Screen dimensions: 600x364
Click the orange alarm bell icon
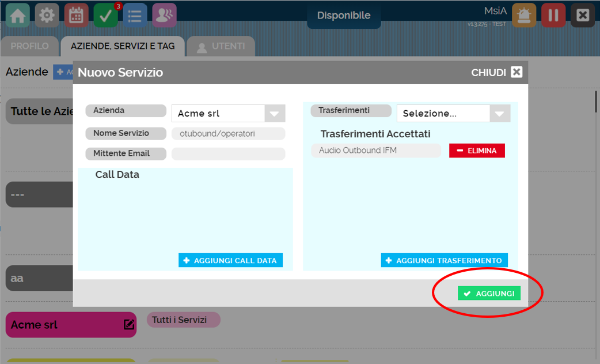(524, 15)
